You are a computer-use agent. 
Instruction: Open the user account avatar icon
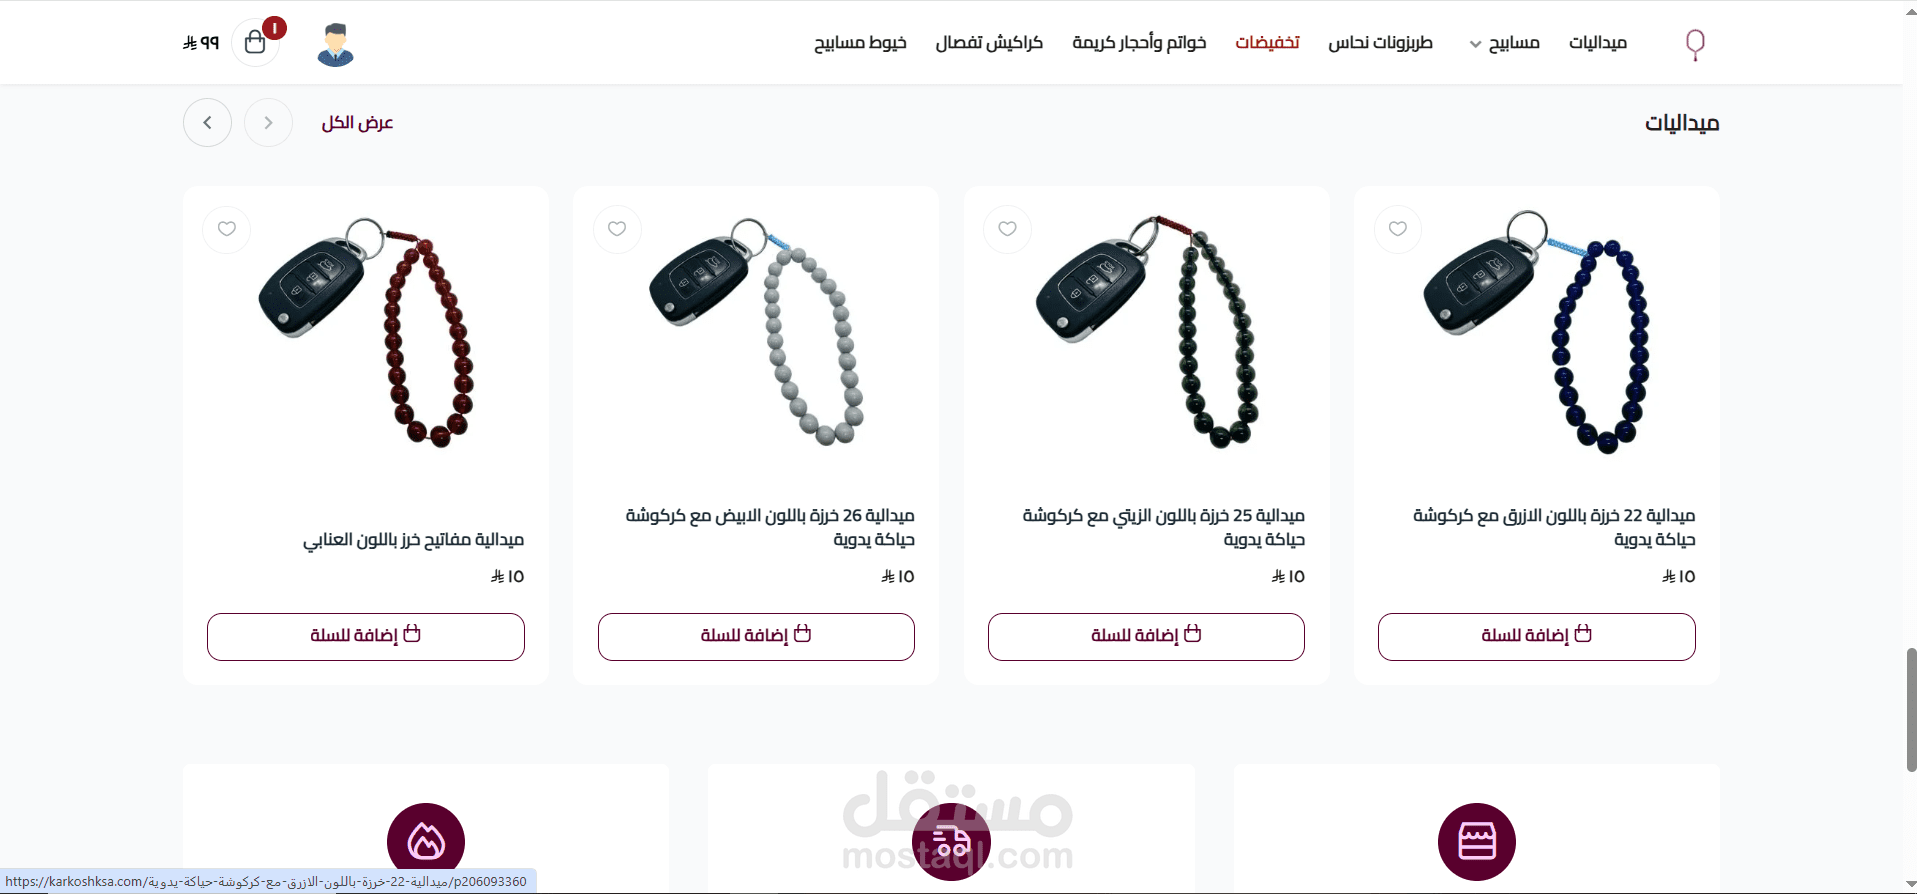[335, 44]
